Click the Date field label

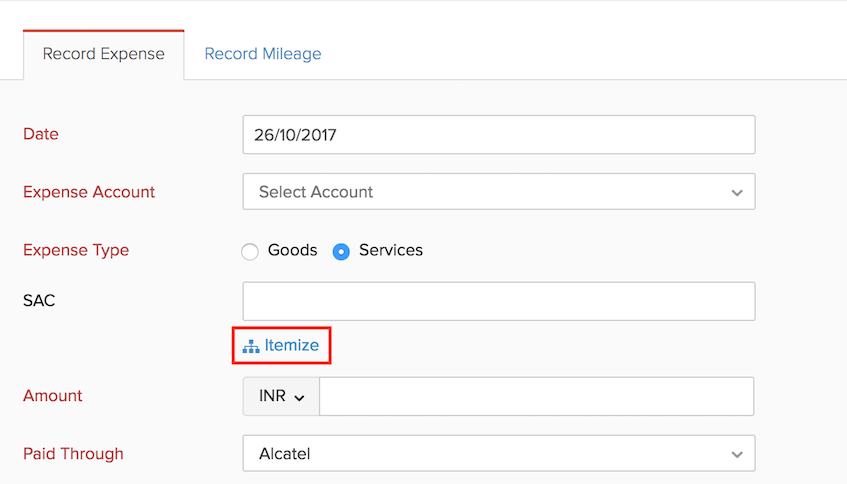[41, 134]
